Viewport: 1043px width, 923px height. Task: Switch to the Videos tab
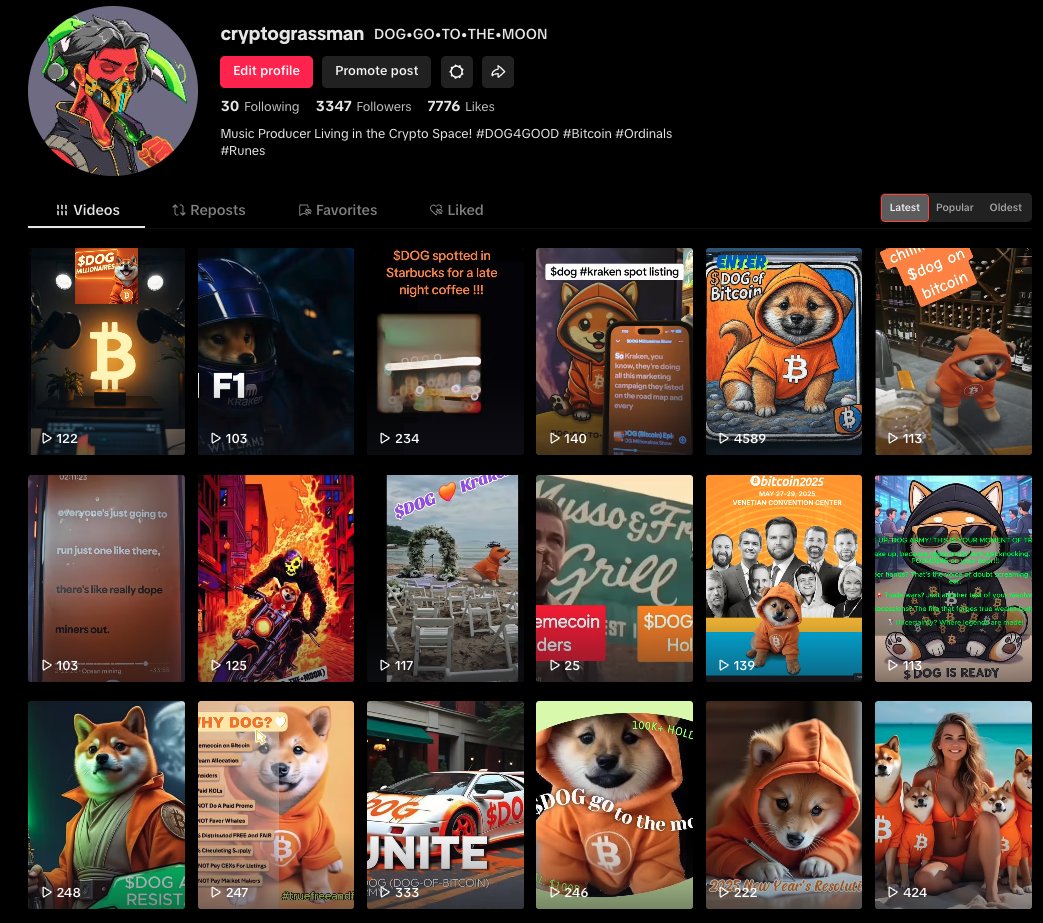(x=86, y=210)
